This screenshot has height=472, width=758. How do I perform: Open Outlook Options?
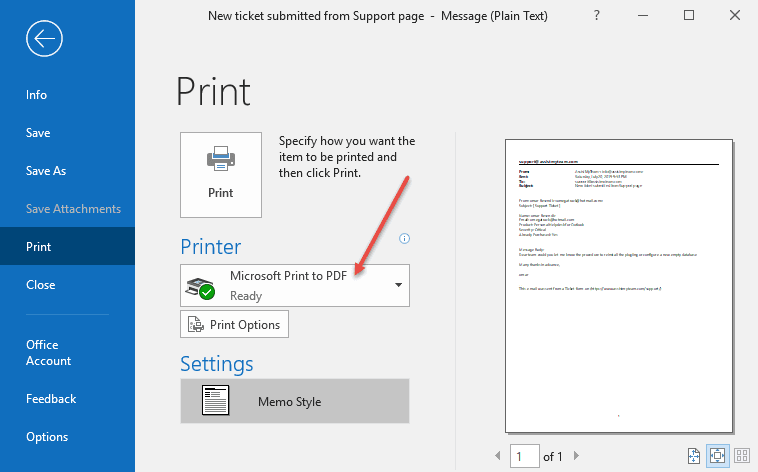coord(47,437)
